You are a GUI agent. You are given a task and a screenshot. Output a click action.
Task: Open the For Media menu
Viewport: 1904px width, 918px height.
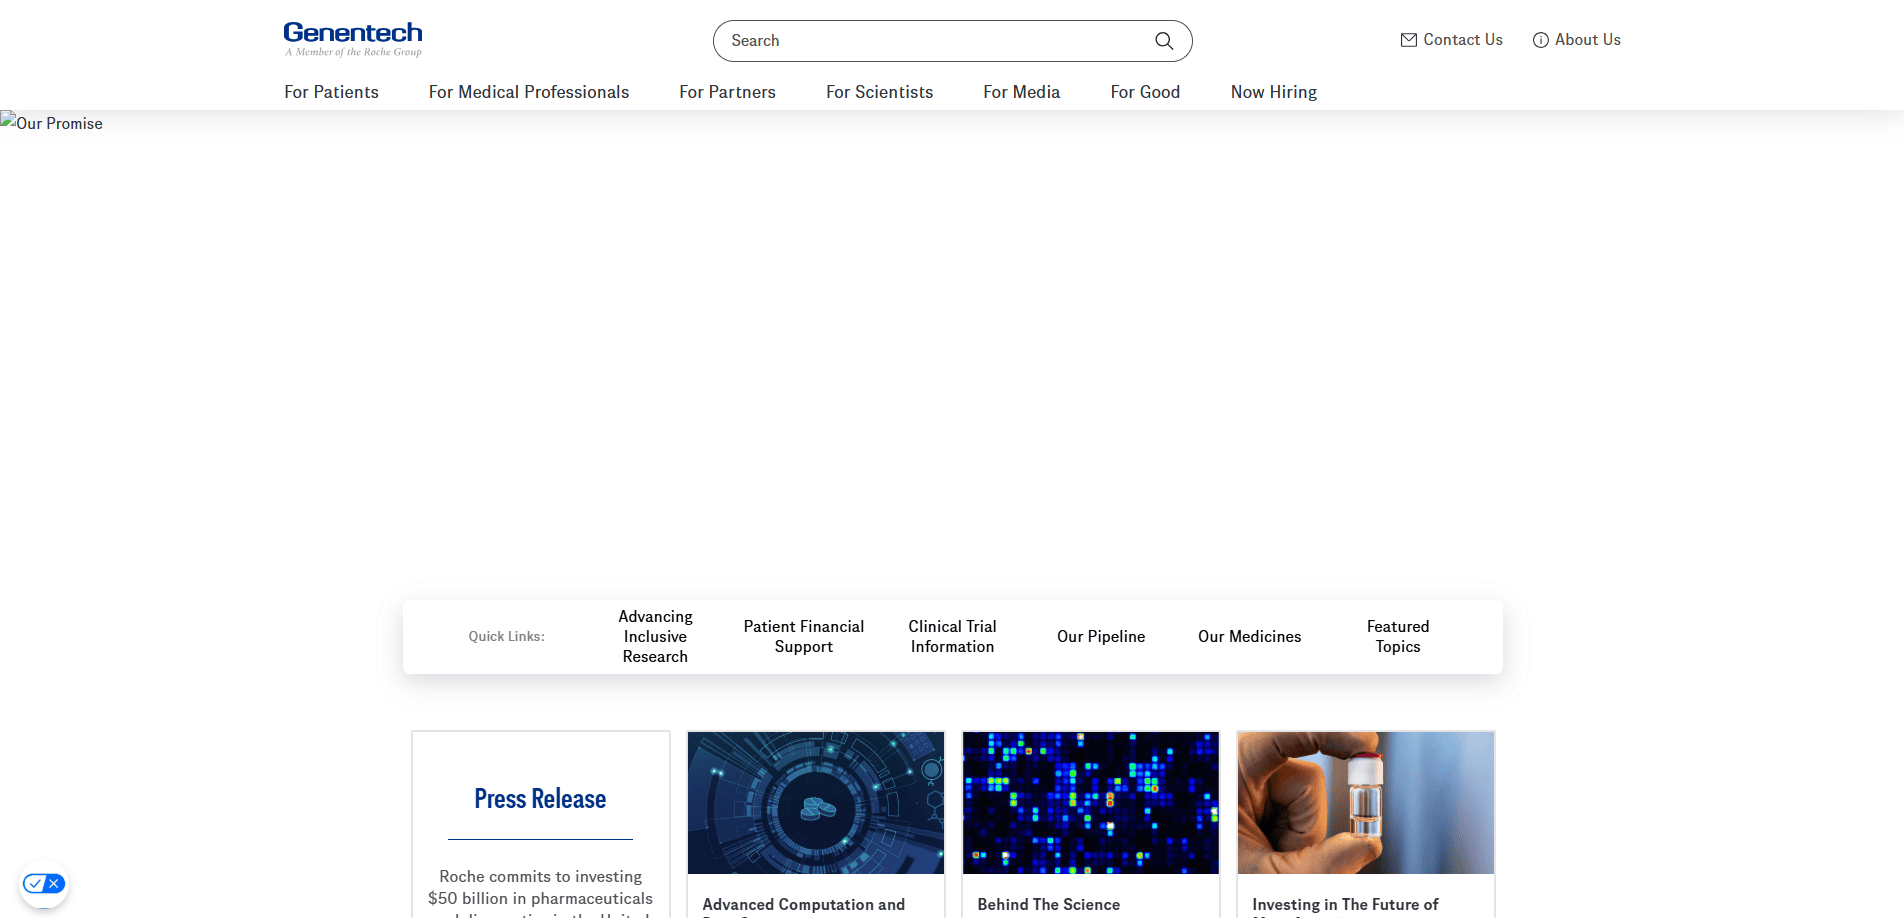coord(1021,92)
